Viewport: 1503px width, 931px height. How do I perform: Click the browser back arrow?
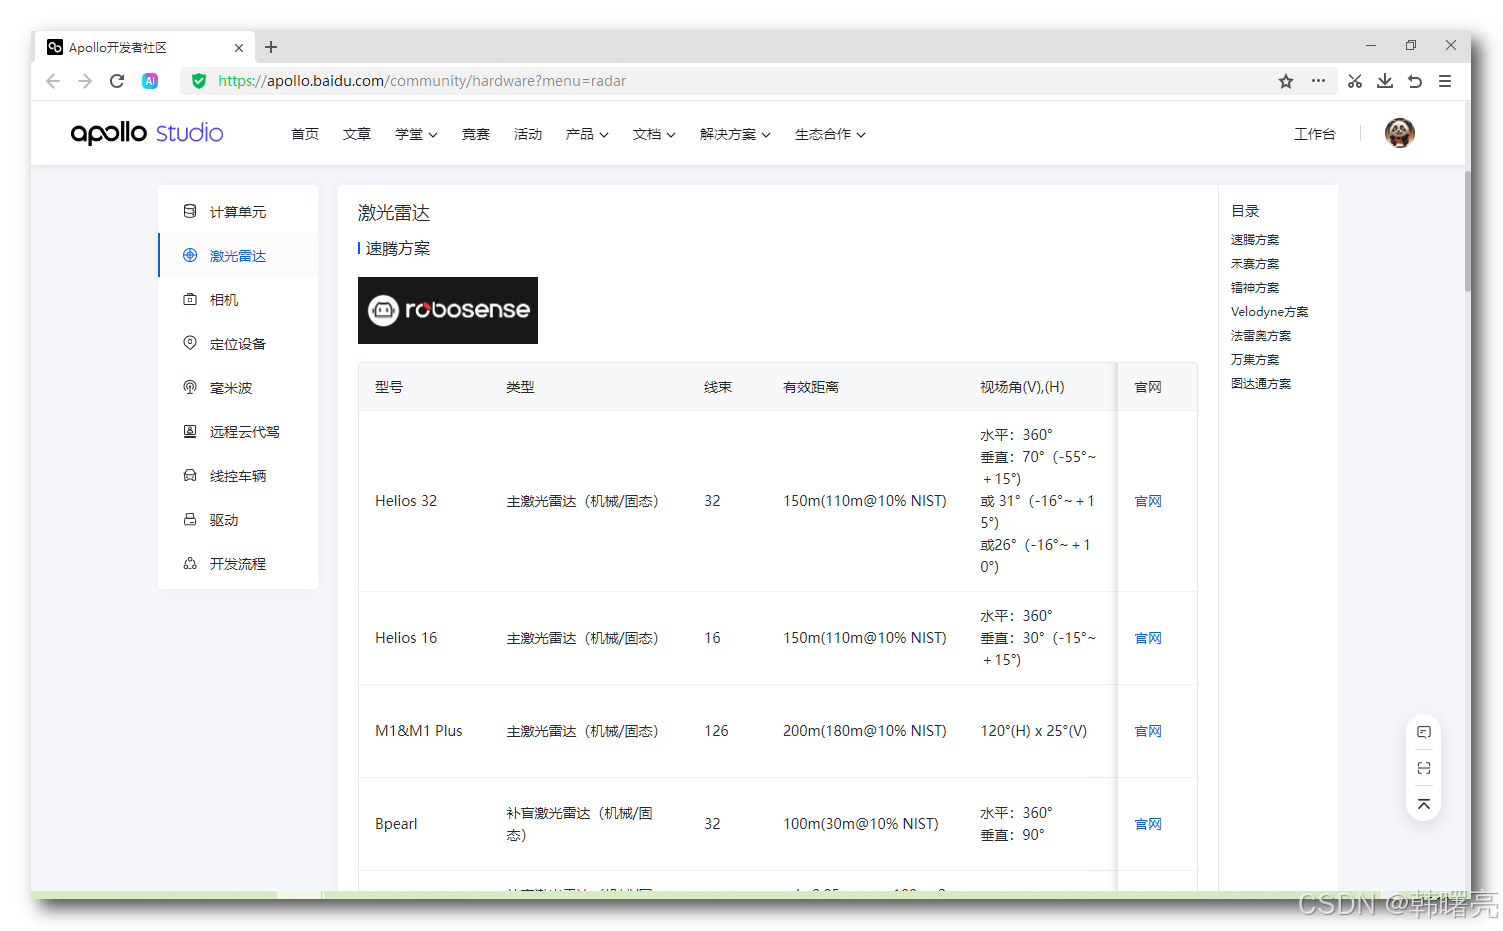pyautogui.click(x=53, y=81)
